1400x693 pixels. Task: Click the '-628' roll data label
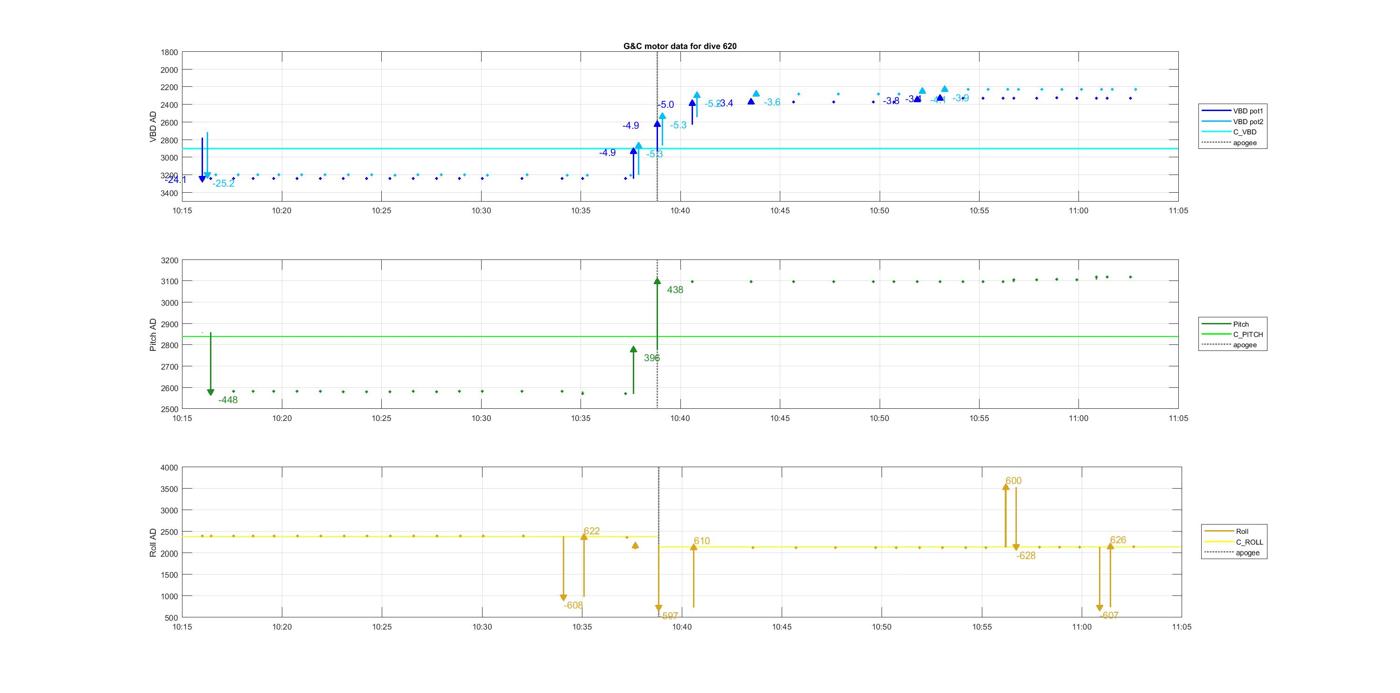[x=1026, y=556]
